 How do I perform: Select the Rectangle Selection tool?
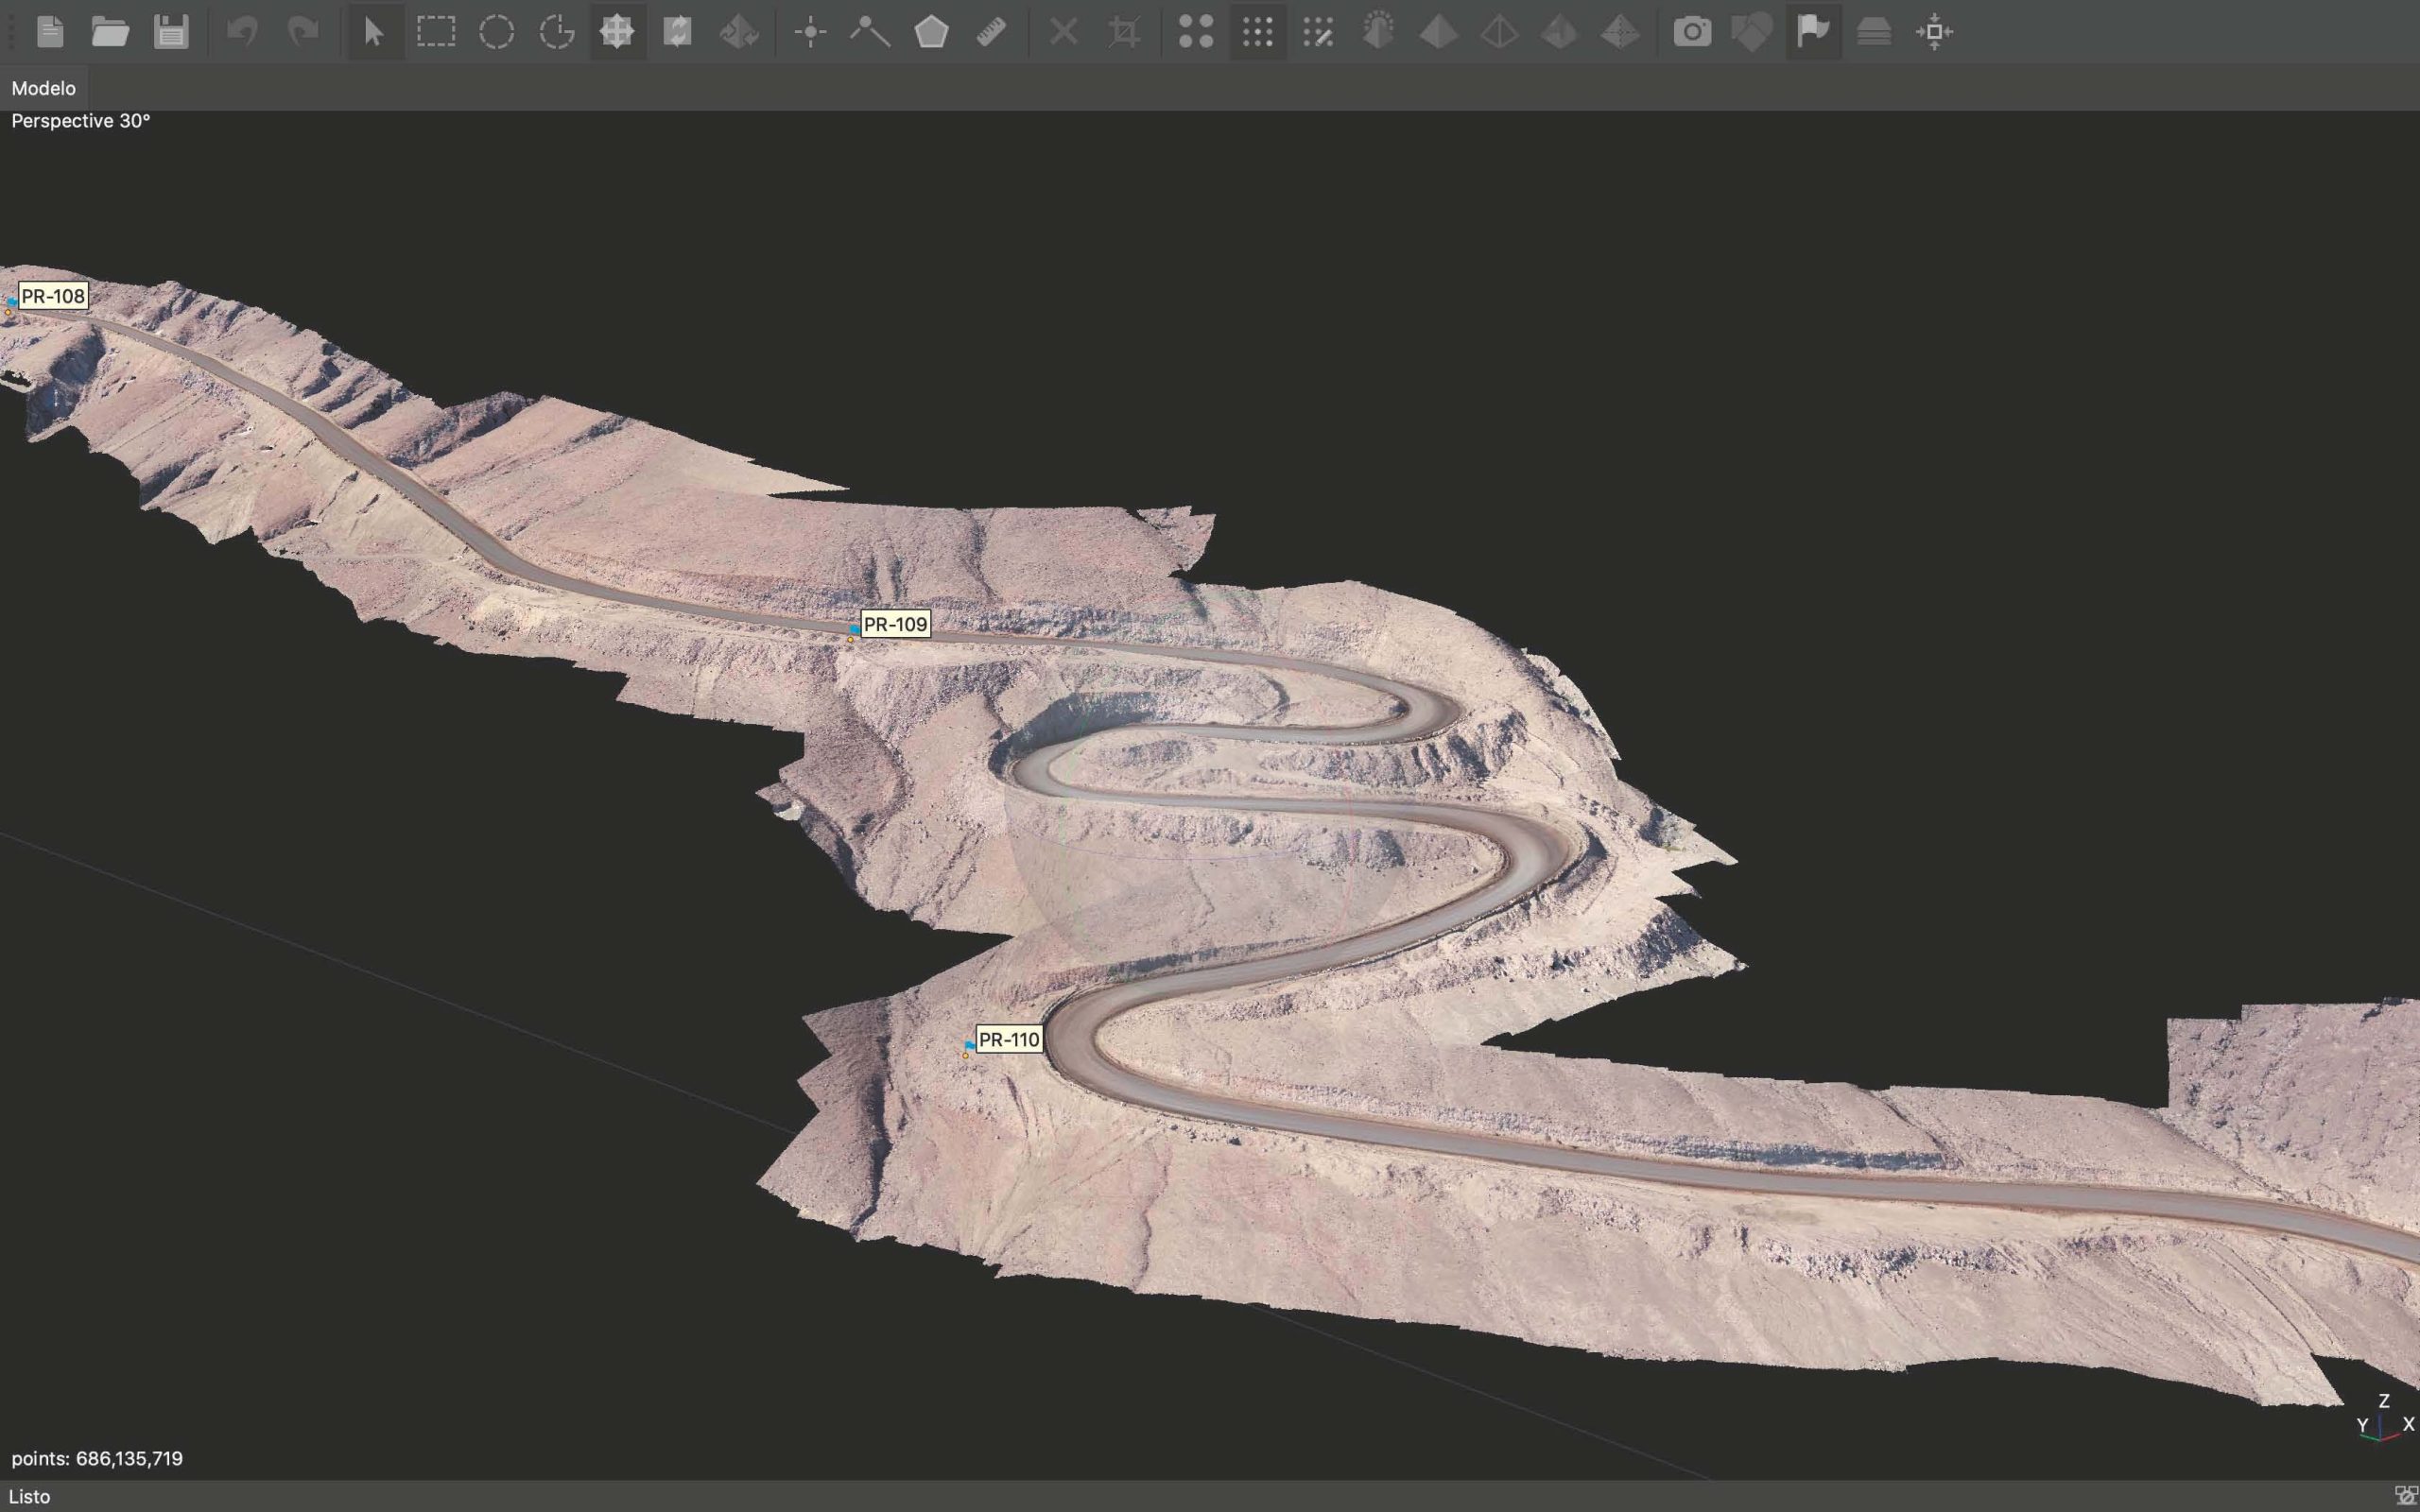(436, 32)
